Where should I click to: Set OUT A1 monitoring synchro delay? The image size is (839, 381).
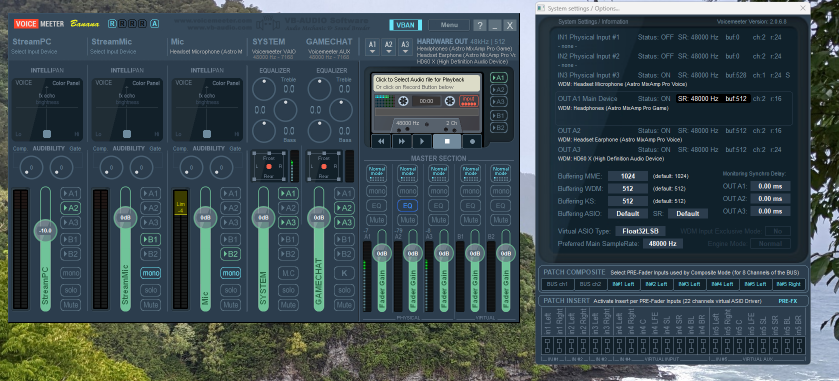(x=770, y=186)
